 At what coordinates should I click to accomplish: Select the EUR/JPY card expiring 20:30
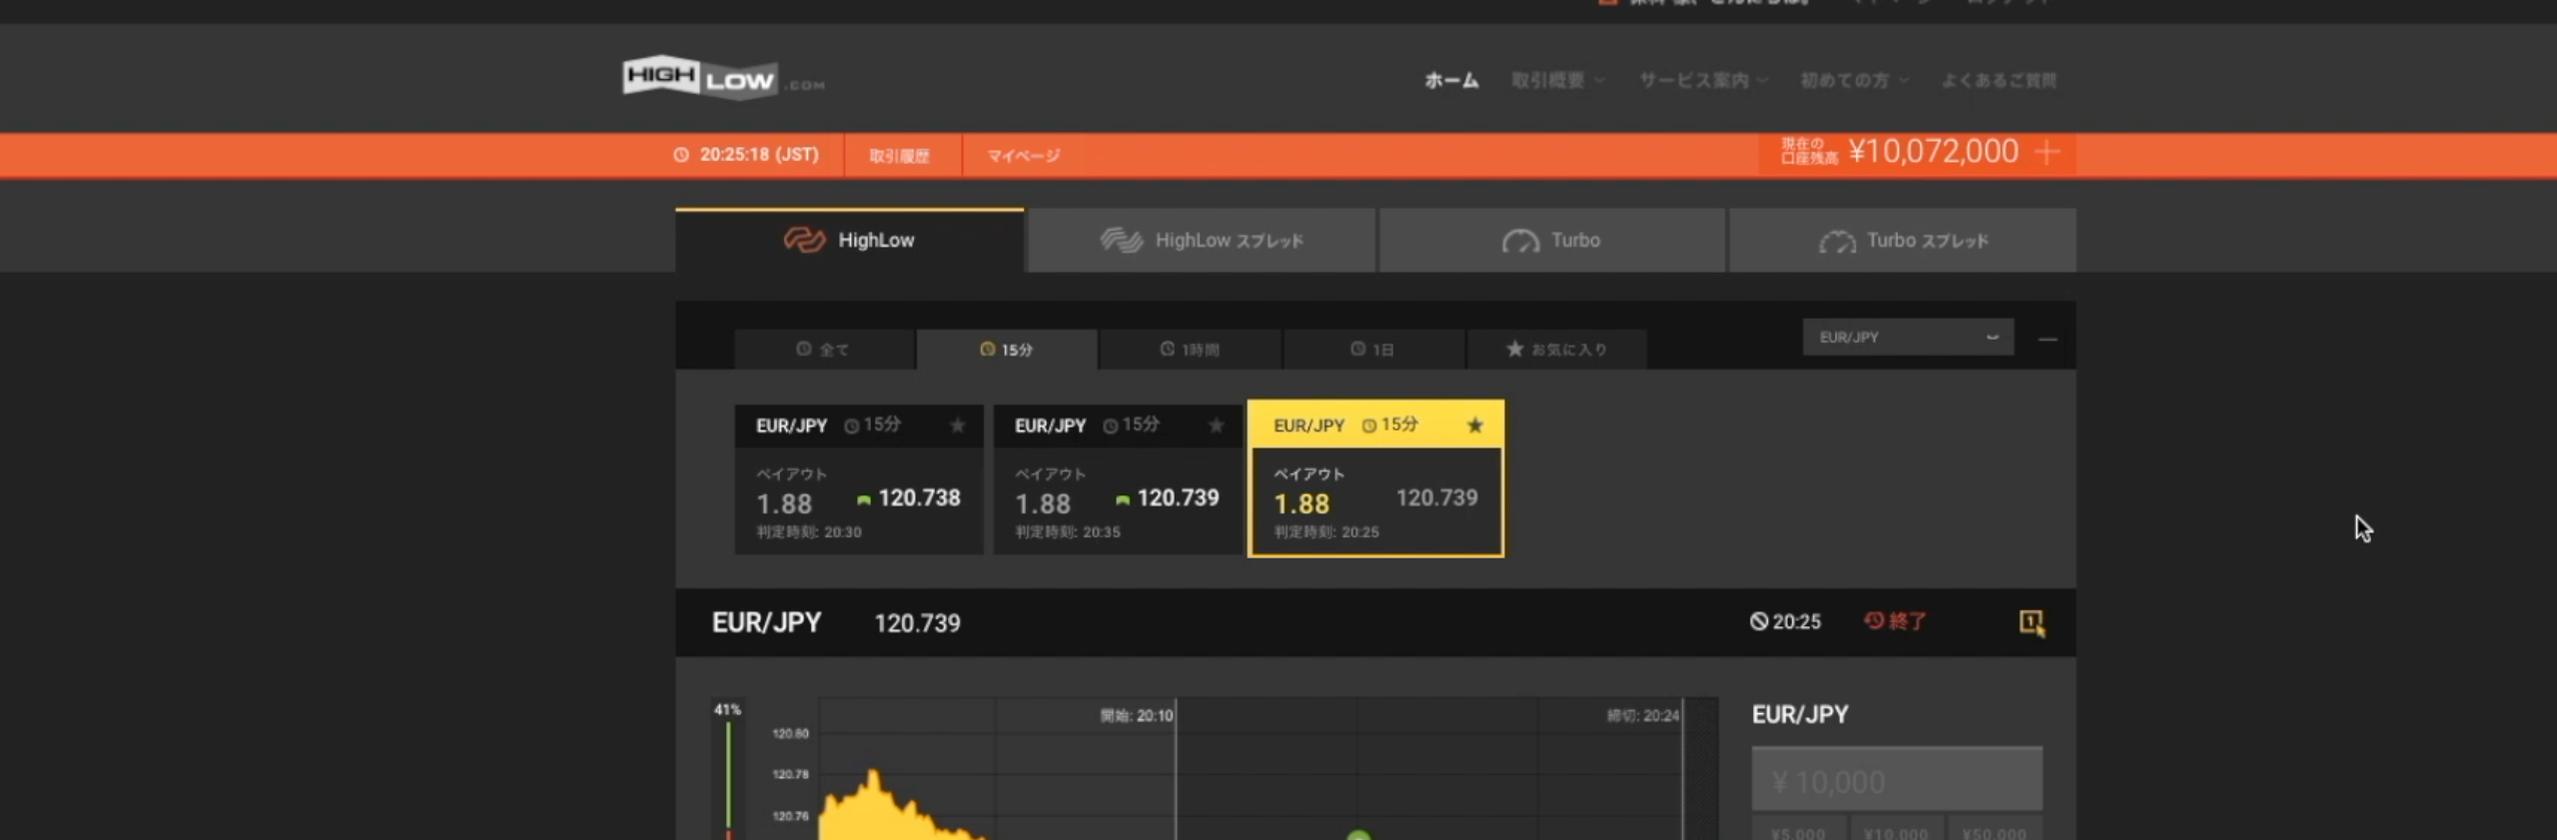tap(859, 479)
